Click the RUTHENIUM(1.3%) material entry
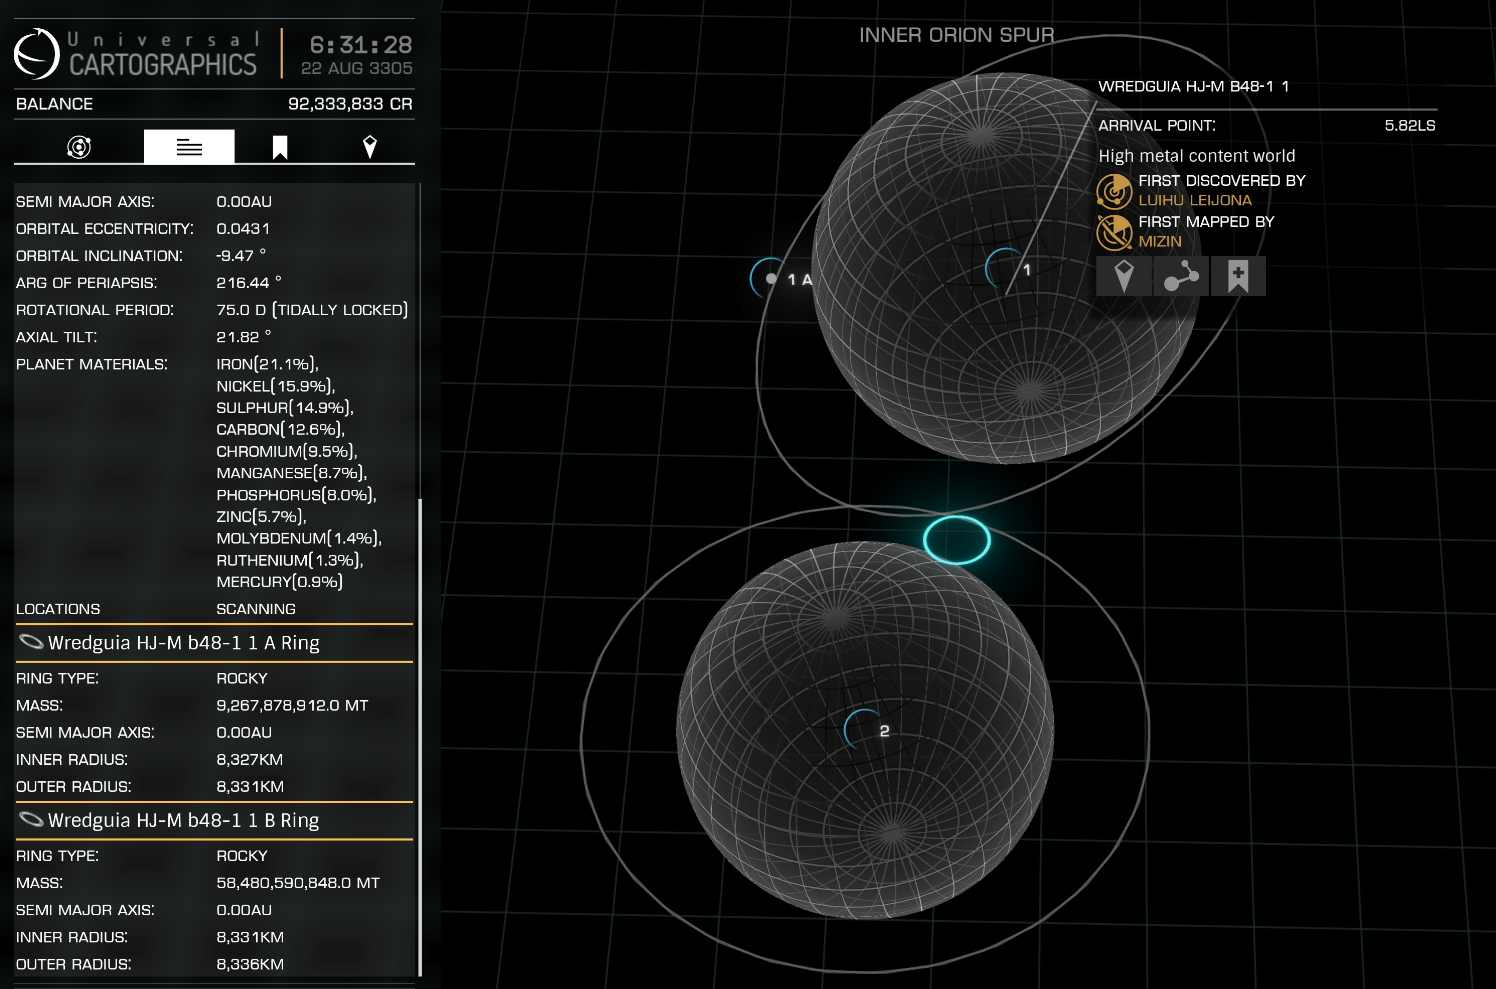Screen dimensions: 1496x989 [x=290, y=560]
